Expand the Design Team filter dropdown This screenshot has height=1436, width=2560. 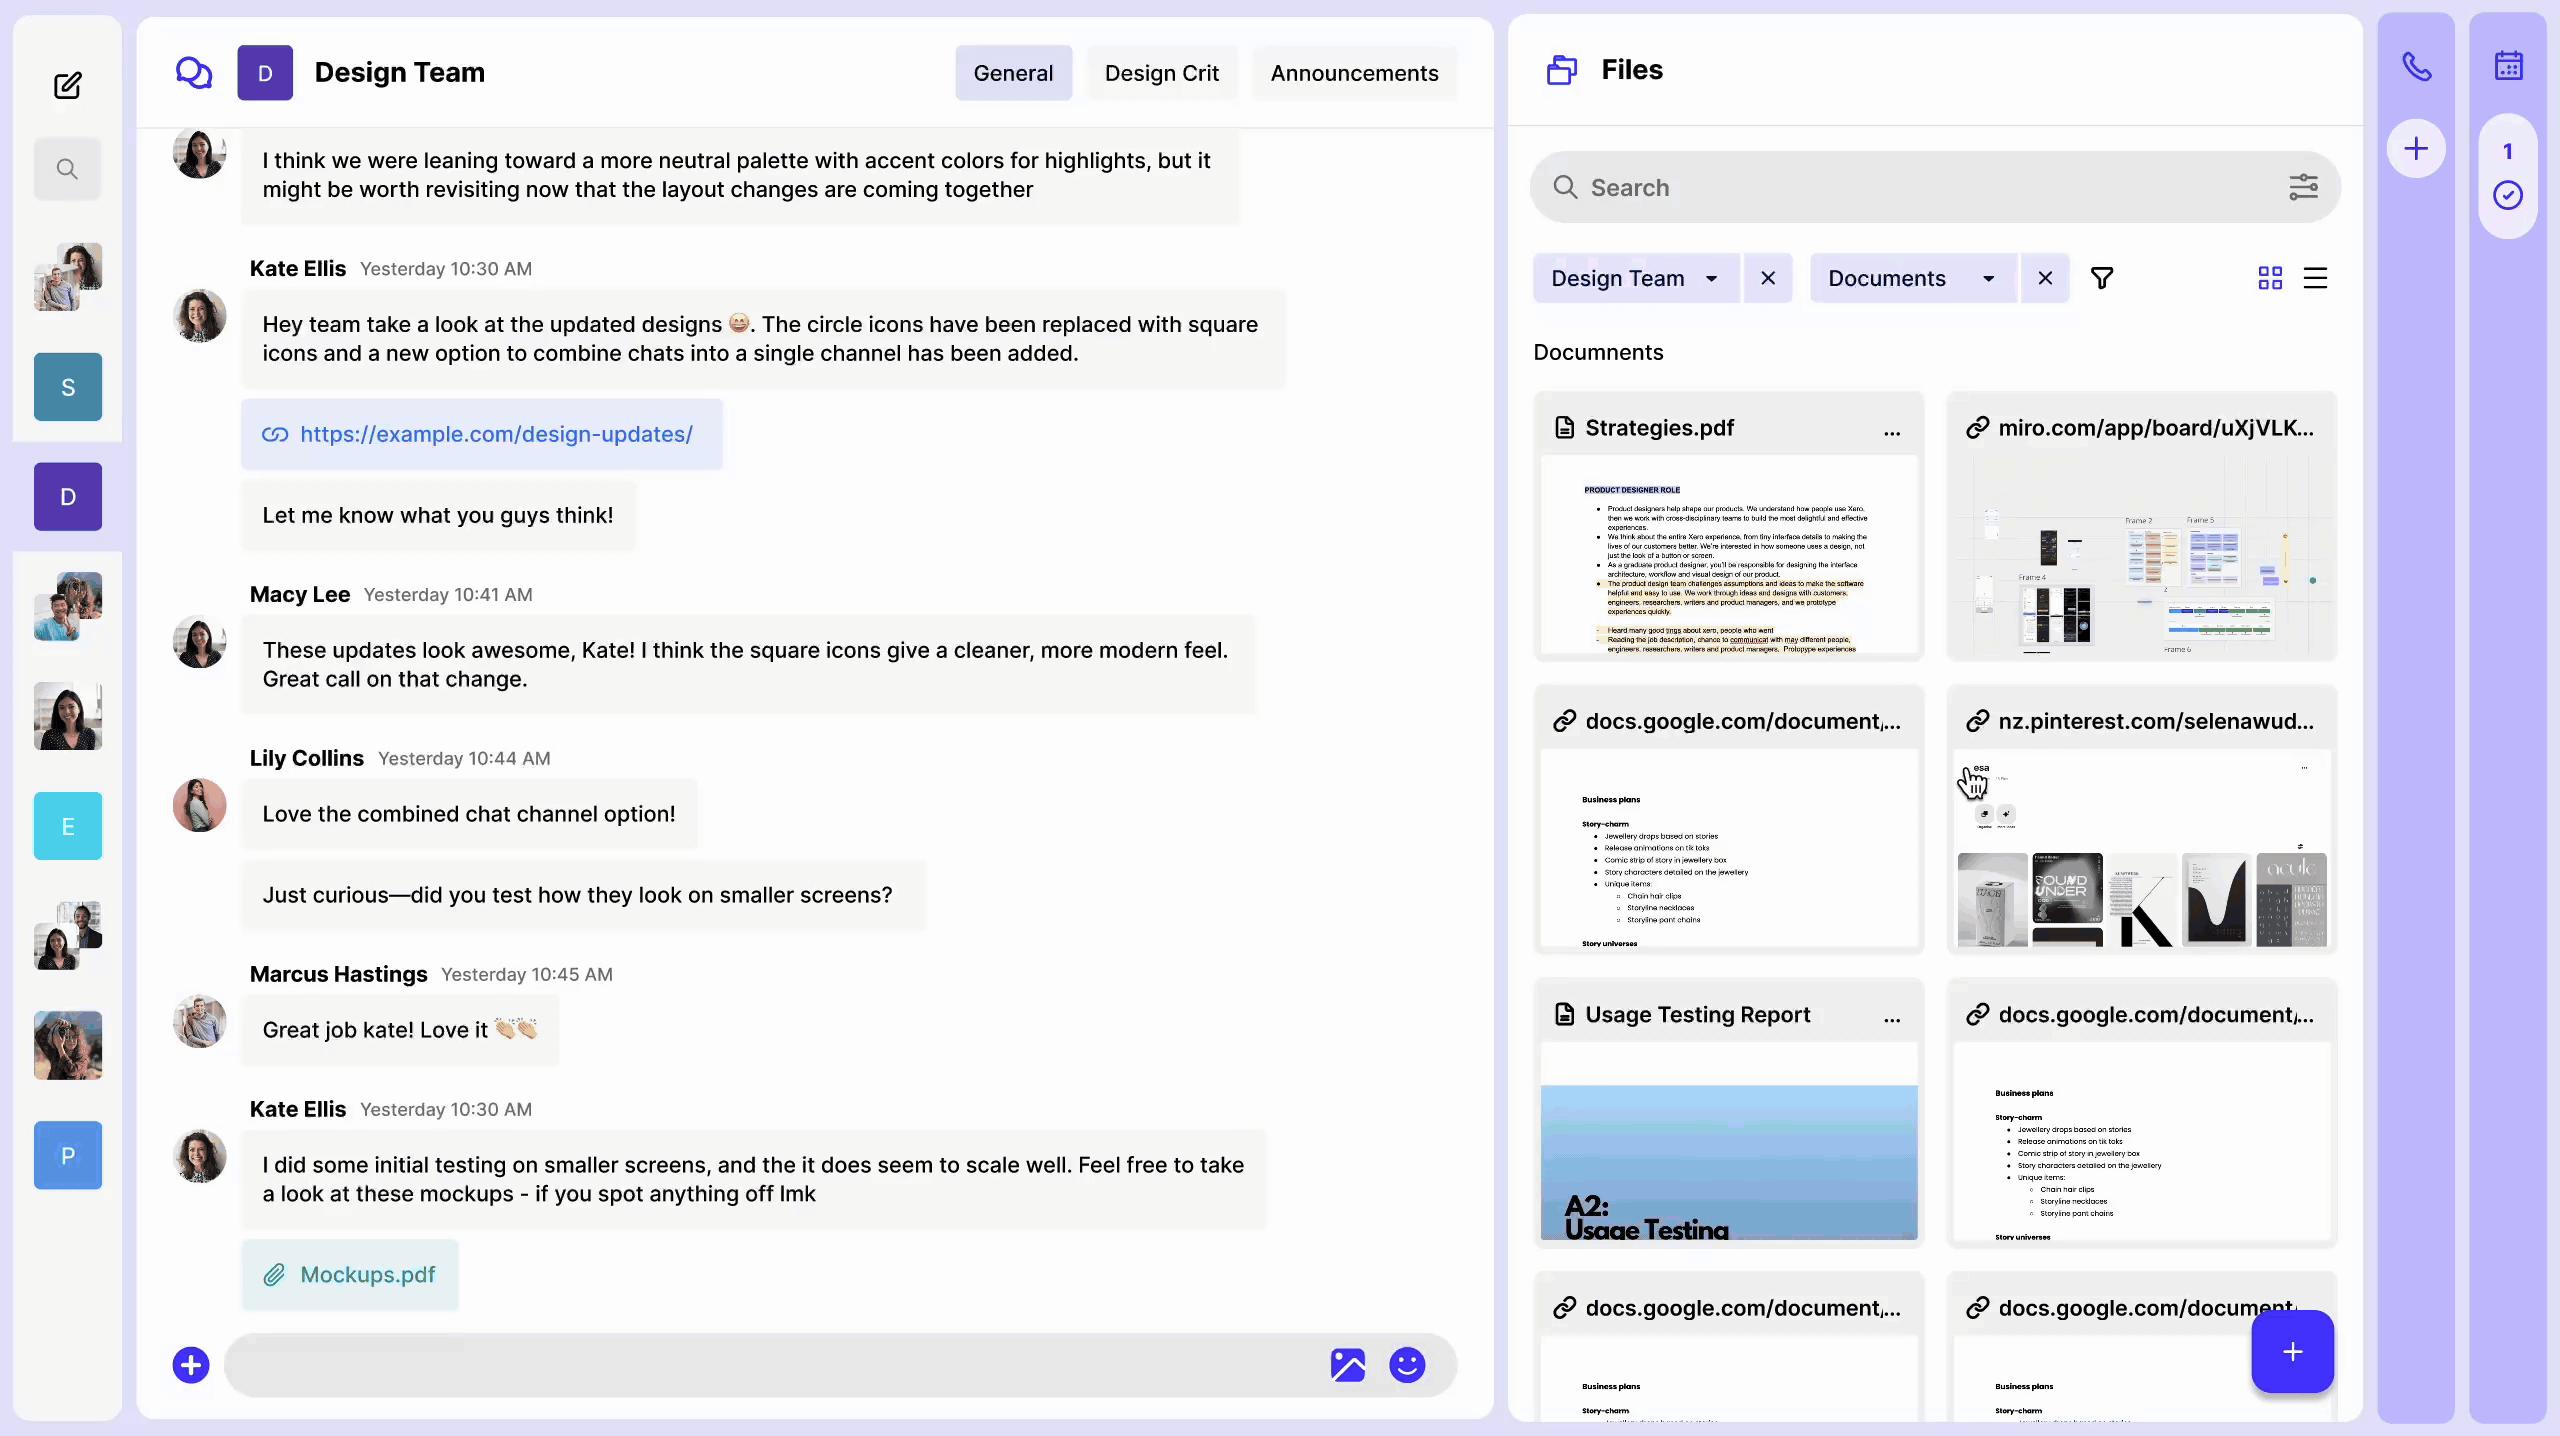[1711, 279]
